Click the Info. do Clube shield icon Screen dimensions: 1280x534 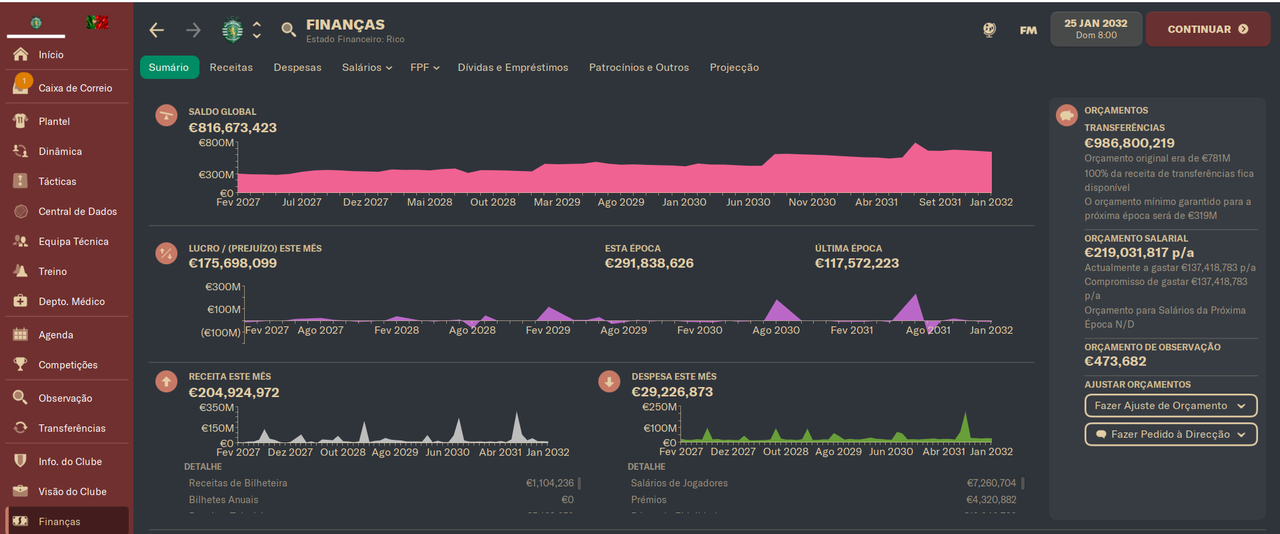point(20,461)
